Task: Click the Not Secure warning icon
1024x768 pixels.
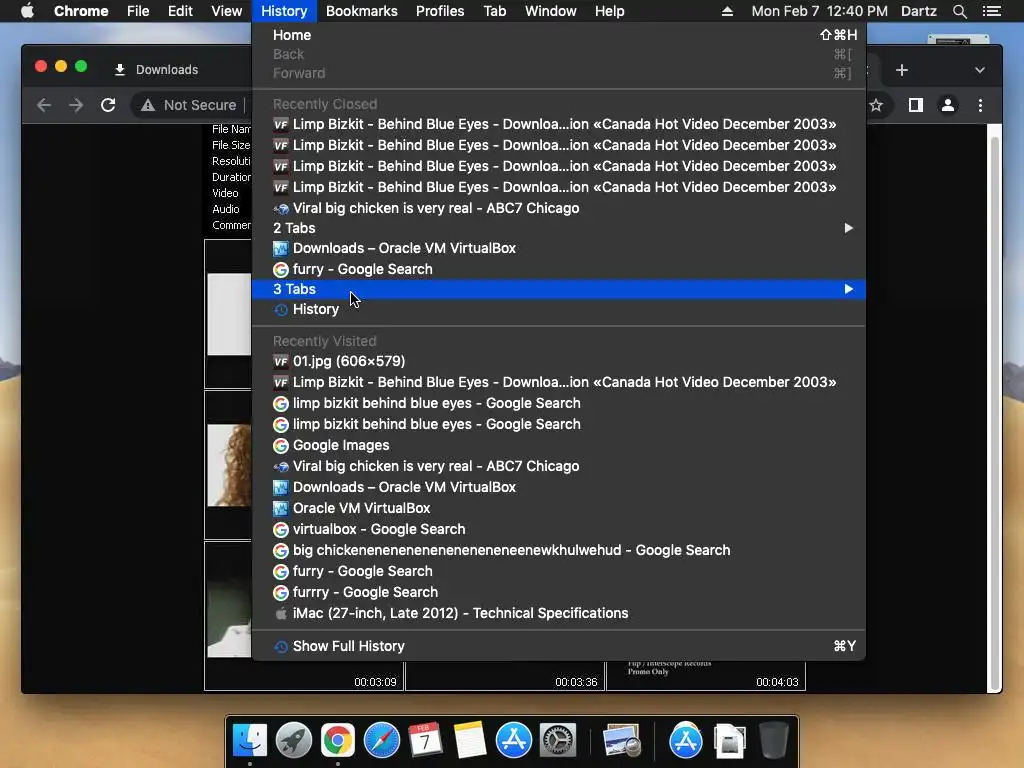Action: click(x=148, y=105)
